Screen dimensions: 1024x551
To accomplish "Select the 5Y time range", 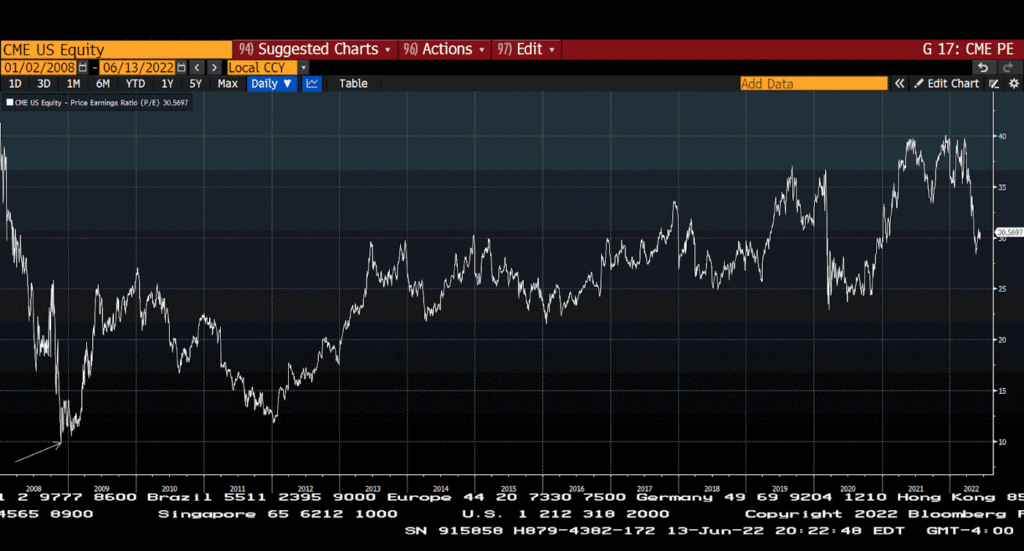I will pos(196,84).
